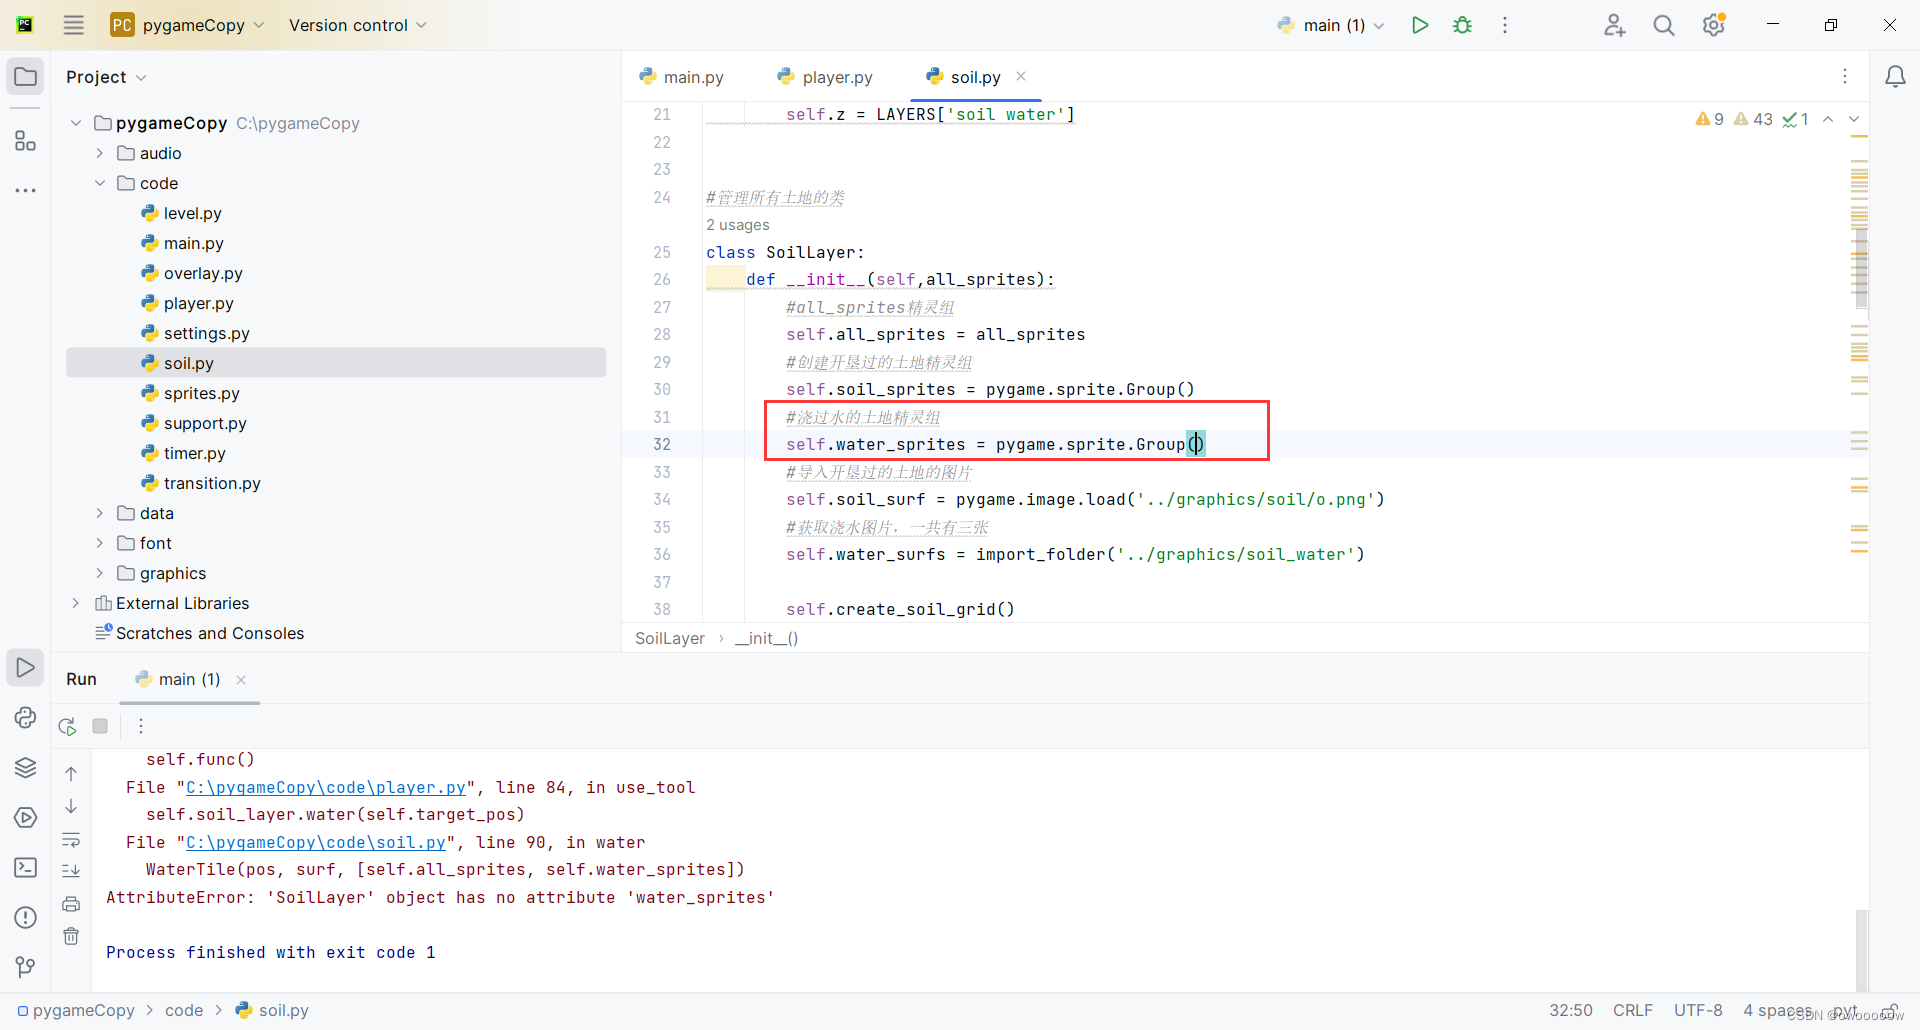Follow the player.py traceback link
1920x1030 pixels.
324,787
